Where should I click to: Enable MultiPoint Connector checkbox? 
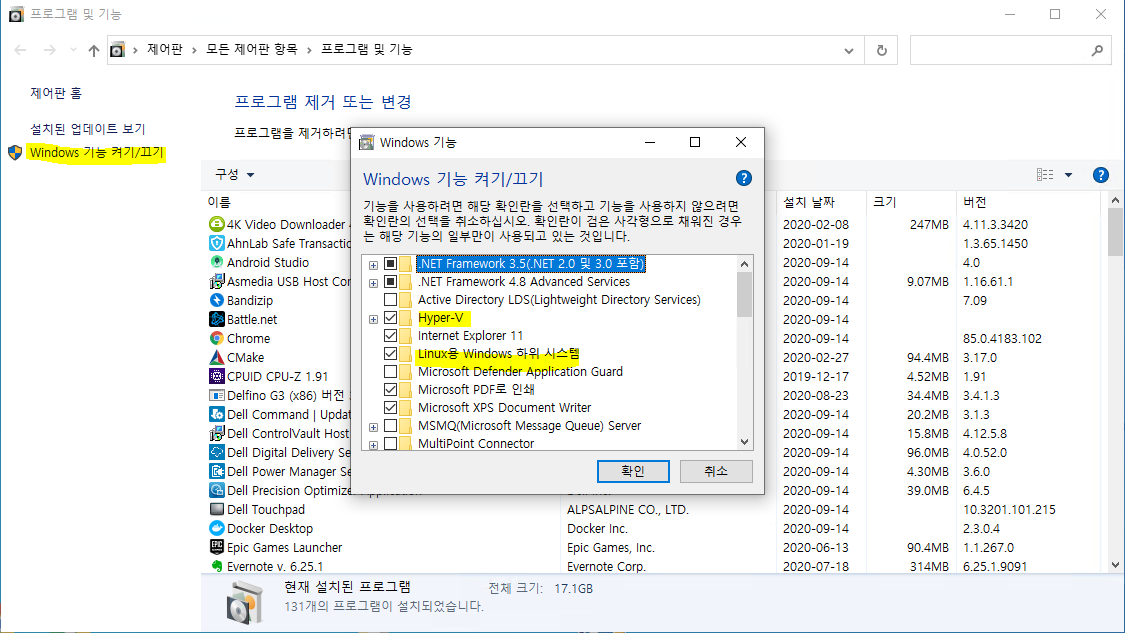390,444
